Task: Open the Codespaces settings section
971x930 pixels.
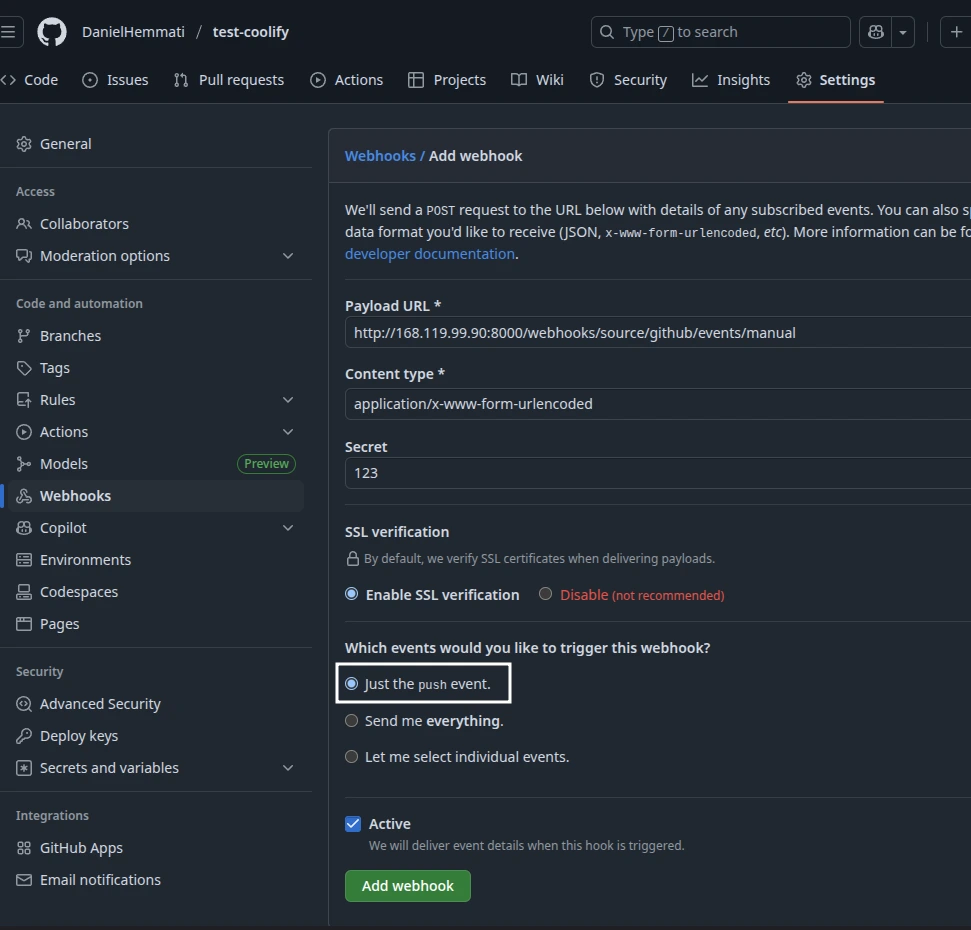Action: [79, 591]
